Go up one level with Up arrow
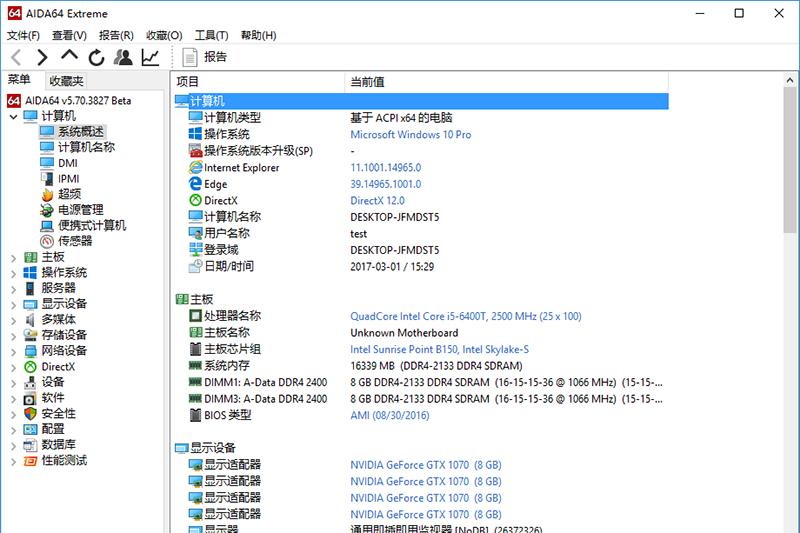 [69, 57]
